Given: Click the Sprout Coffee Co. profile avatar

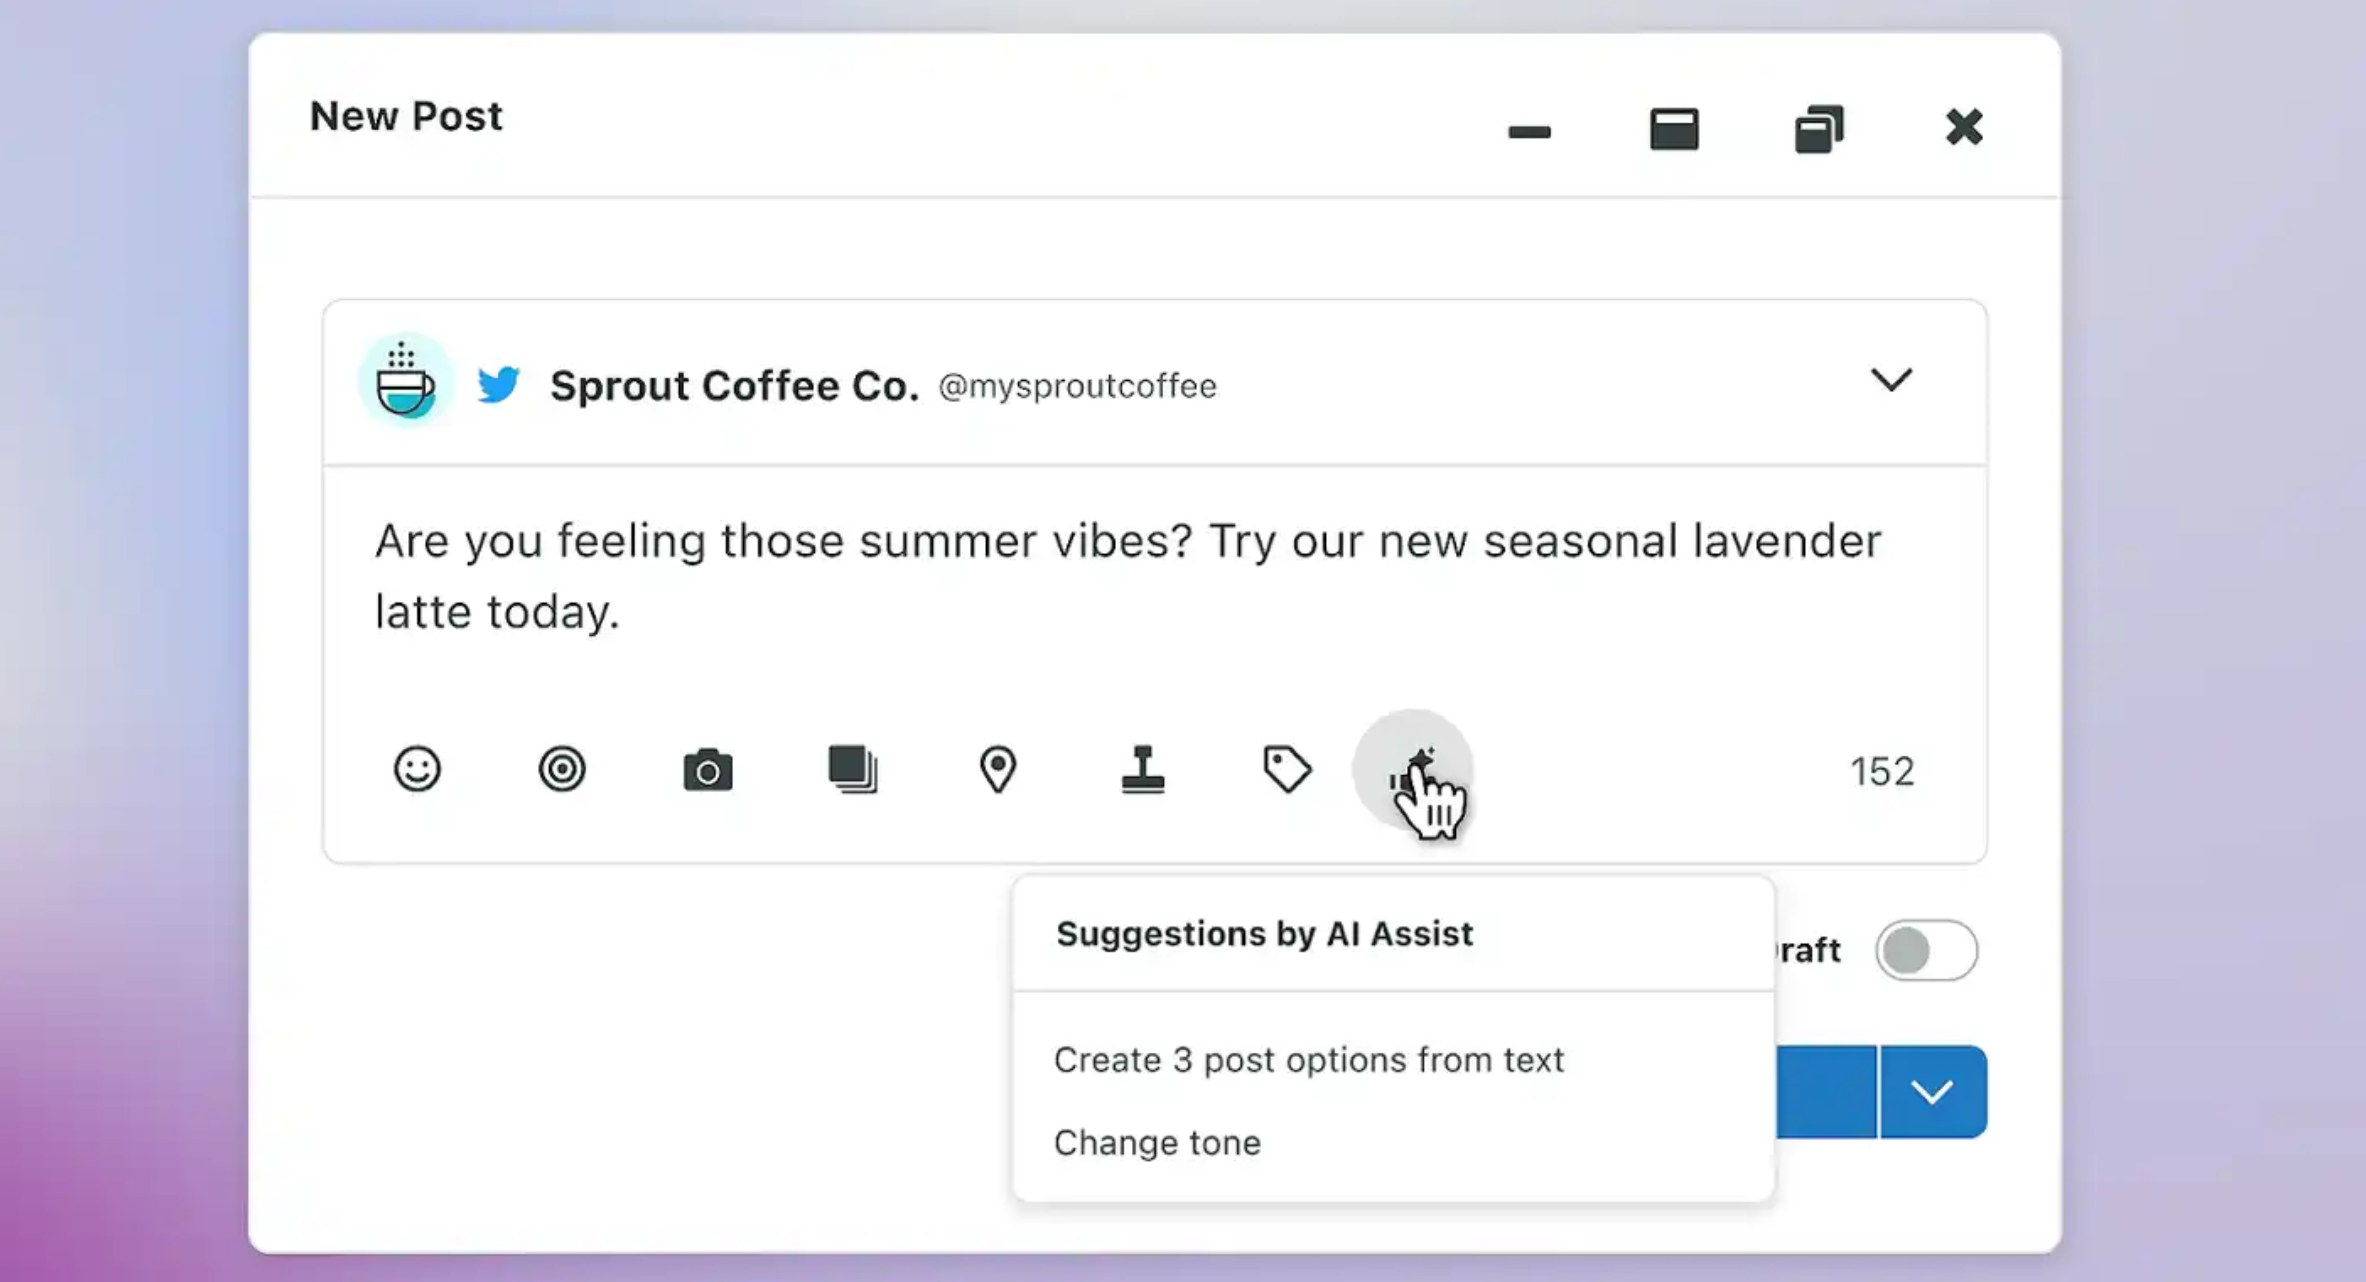Looking at the screenshot, I should coord(404,382).
